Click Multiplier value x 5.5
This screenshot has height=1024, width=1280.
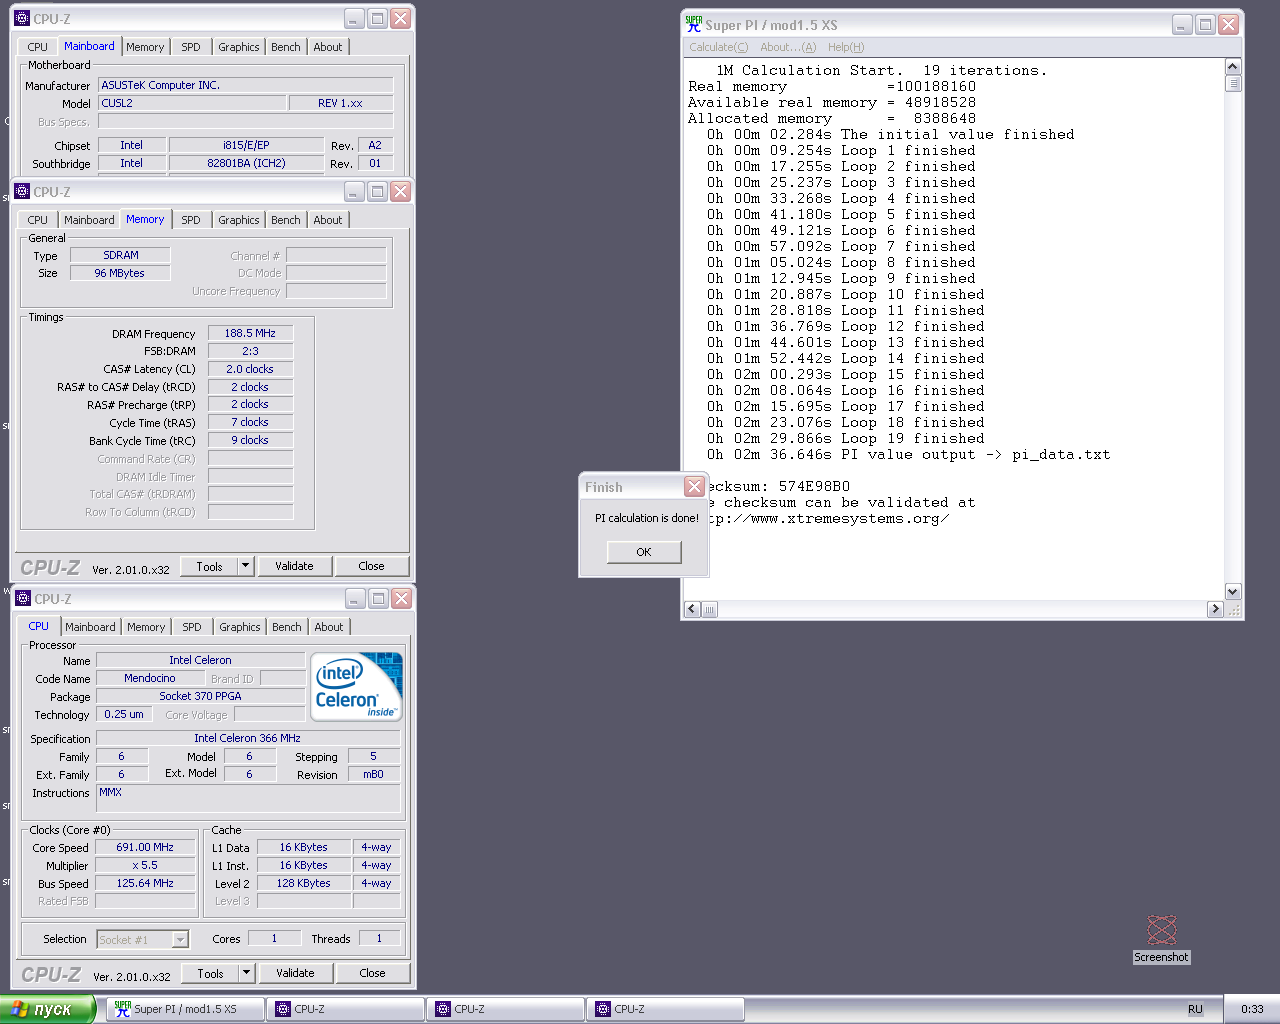pos(145,865)
